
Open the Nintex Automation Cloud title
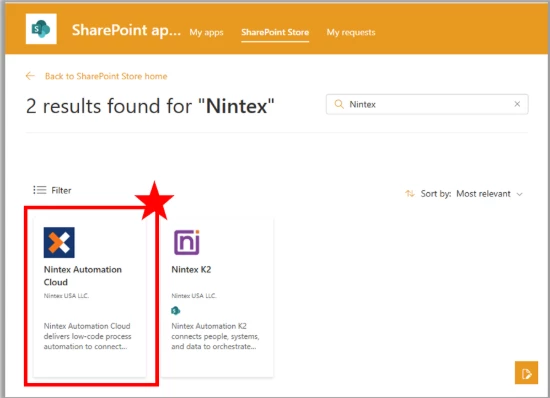83,276
